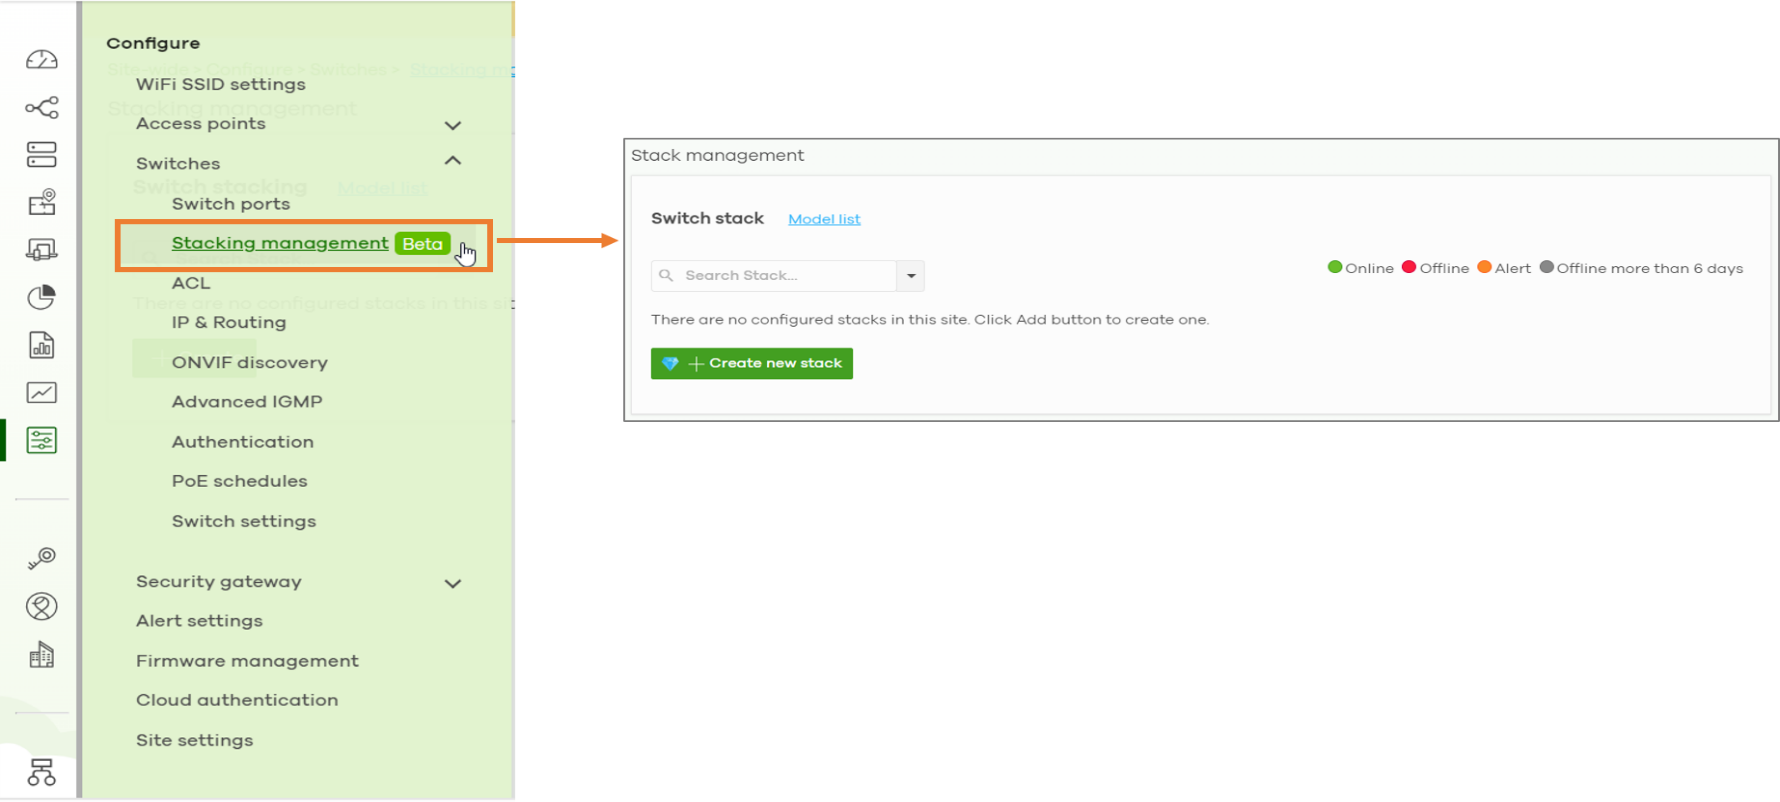1780x802 pixels.
Task: Open the Search Stack dropdown arrow
Action: click(x=911, y=276)
